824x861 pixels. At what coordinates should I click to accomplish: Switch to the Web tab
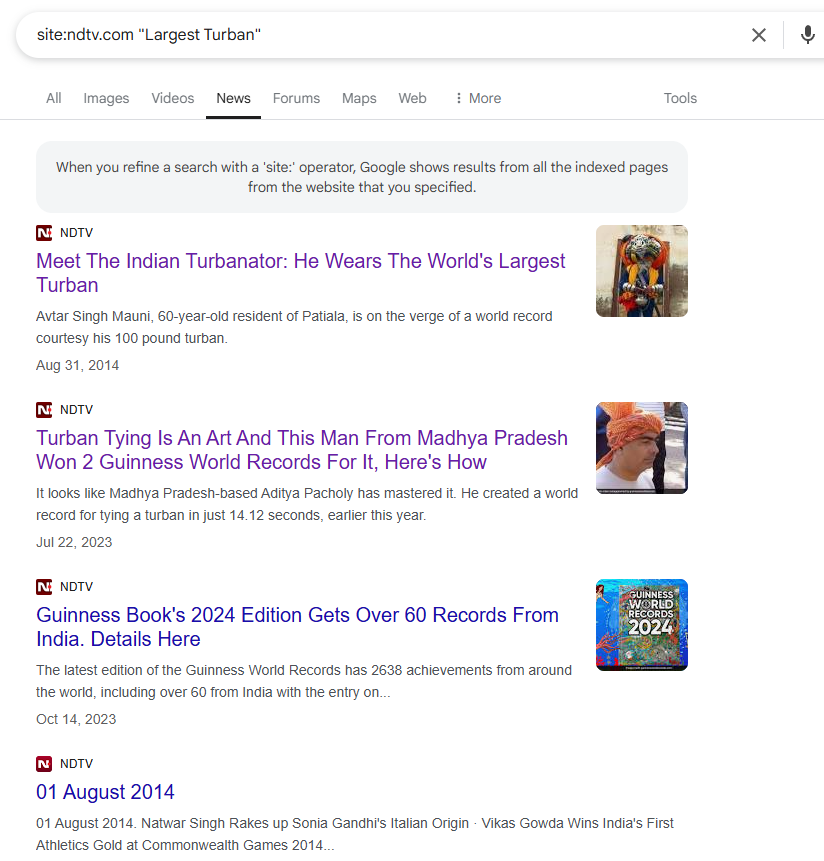click(412, 98)
